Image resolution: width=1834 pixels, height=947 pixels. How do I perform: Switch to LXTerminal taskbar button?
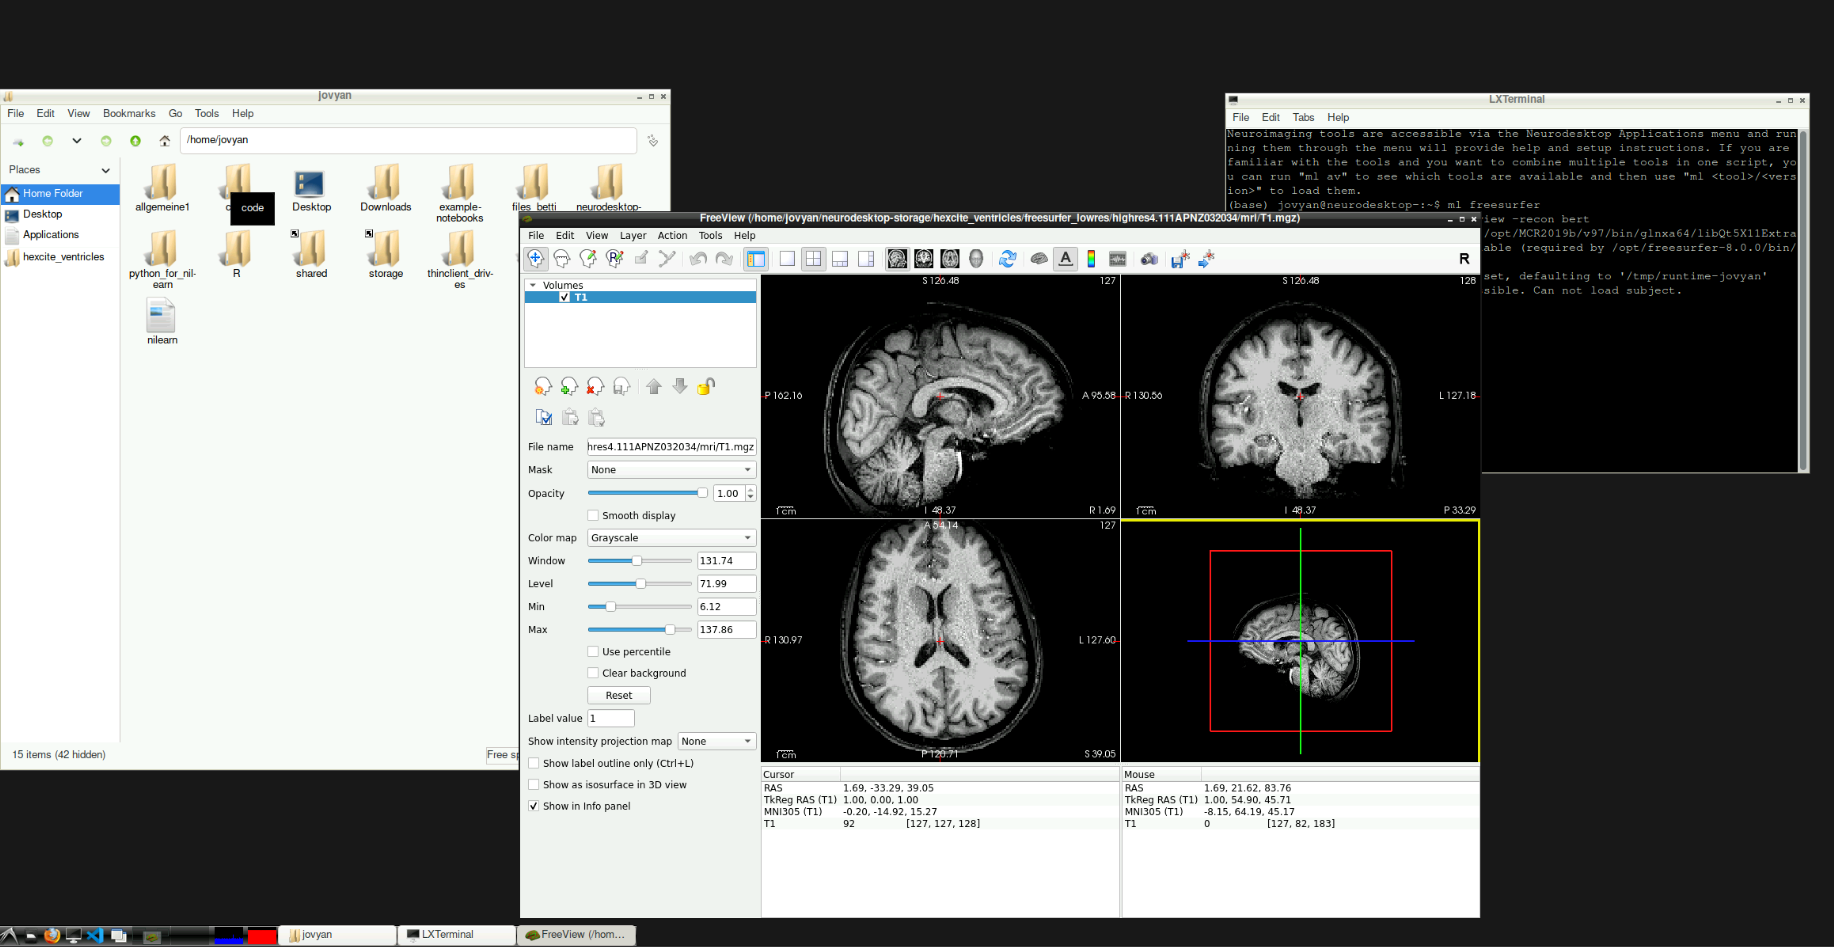coord(456,935)
